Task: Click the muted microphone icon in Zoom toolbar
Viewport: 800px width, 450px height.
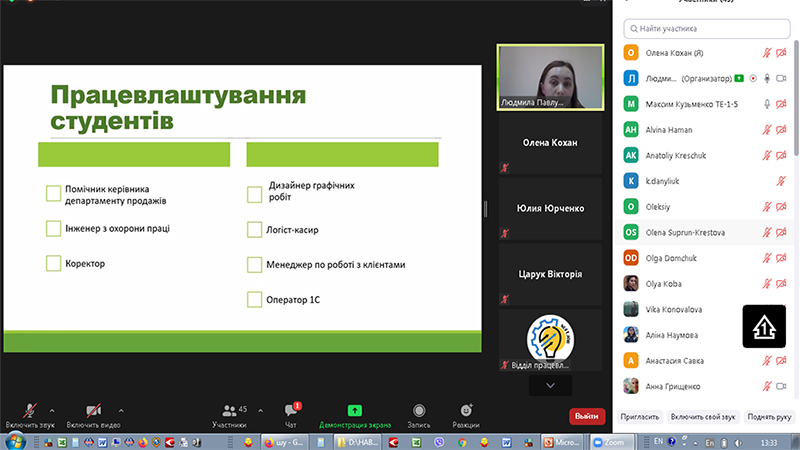Action: 30,411
